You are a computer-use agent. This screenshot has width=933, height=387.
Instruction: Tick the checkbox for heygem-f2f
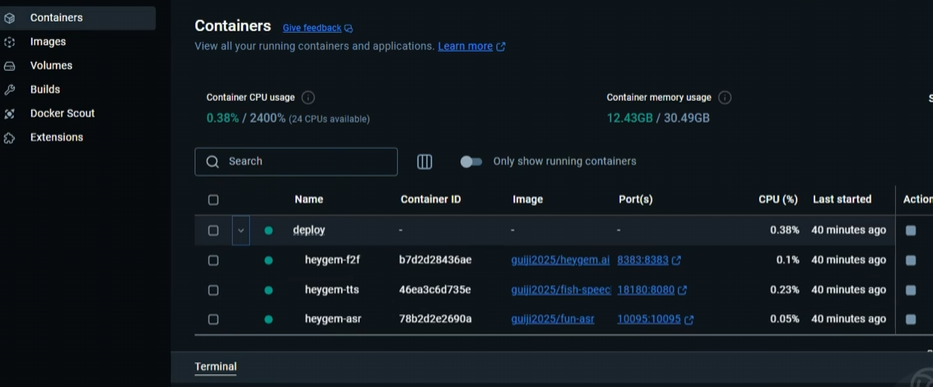pyautogui.click(x=213, y=260)
